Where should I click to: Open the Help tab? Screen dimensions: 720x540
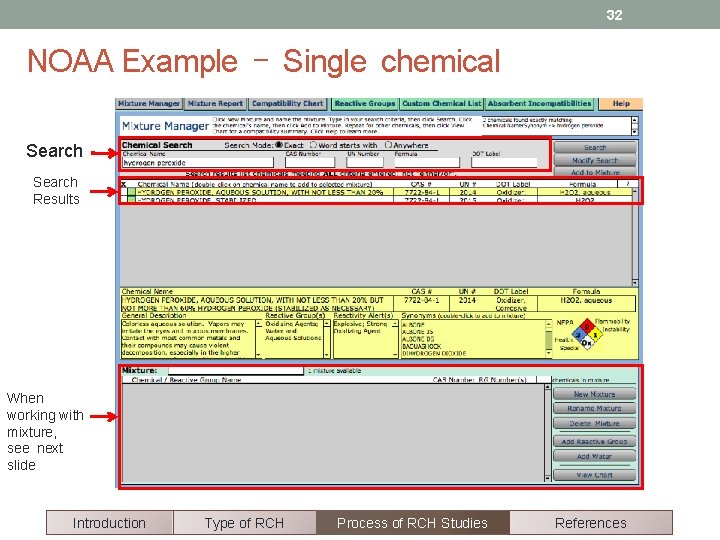pyautogui.click(x=621, y=104)
